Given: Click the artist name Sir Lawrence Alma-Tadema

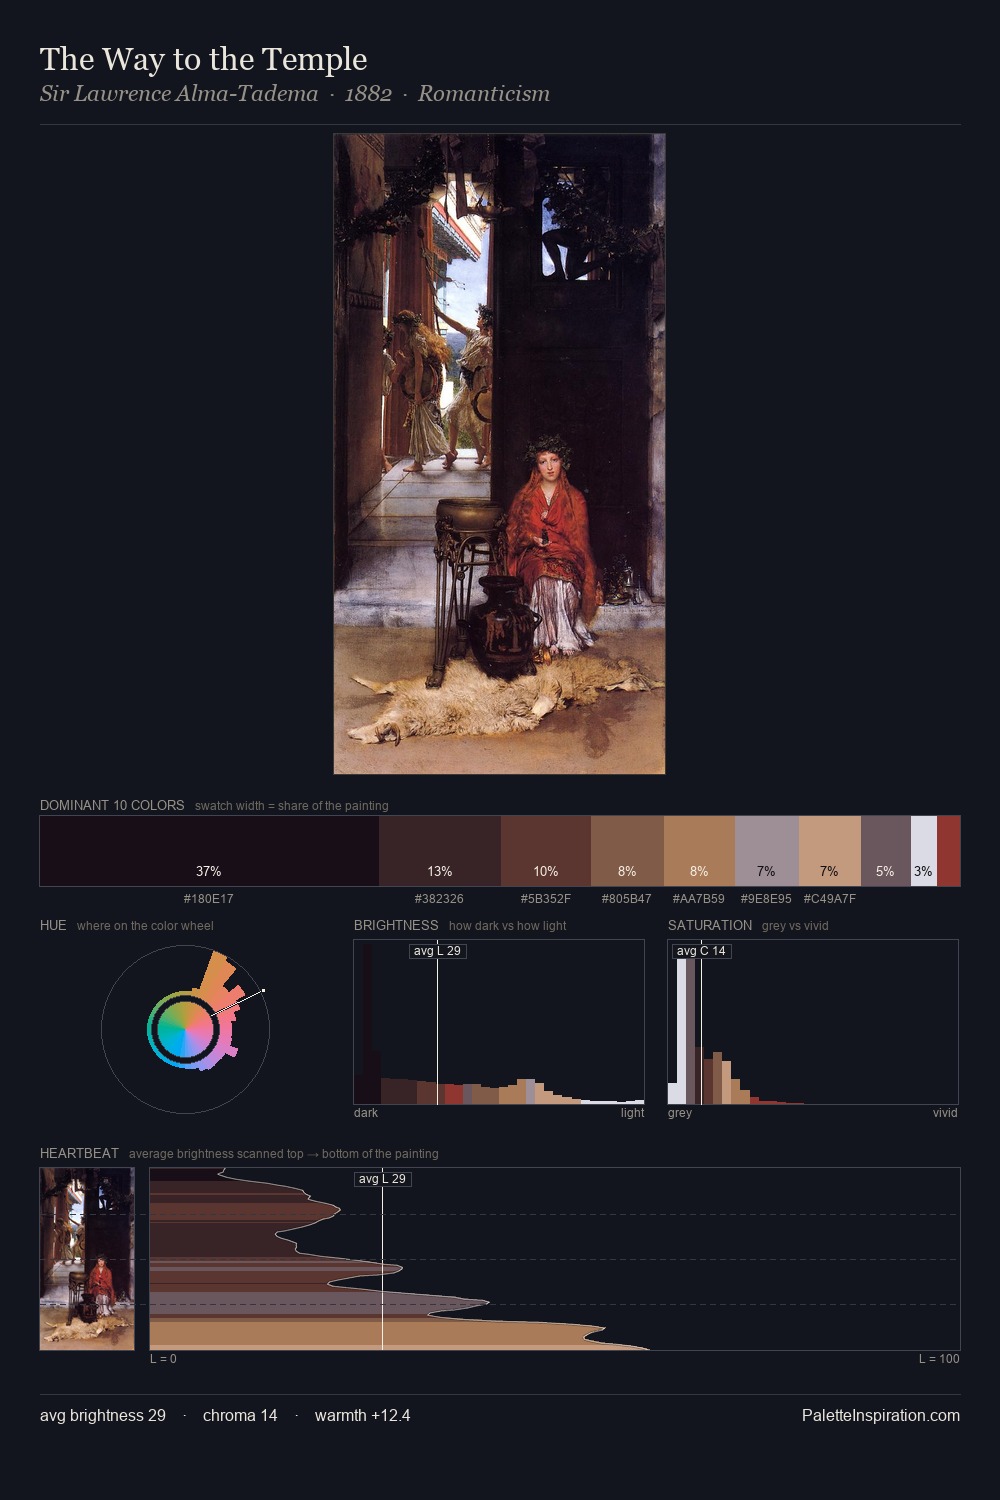Looking at the screenshot, I should 179,94.
